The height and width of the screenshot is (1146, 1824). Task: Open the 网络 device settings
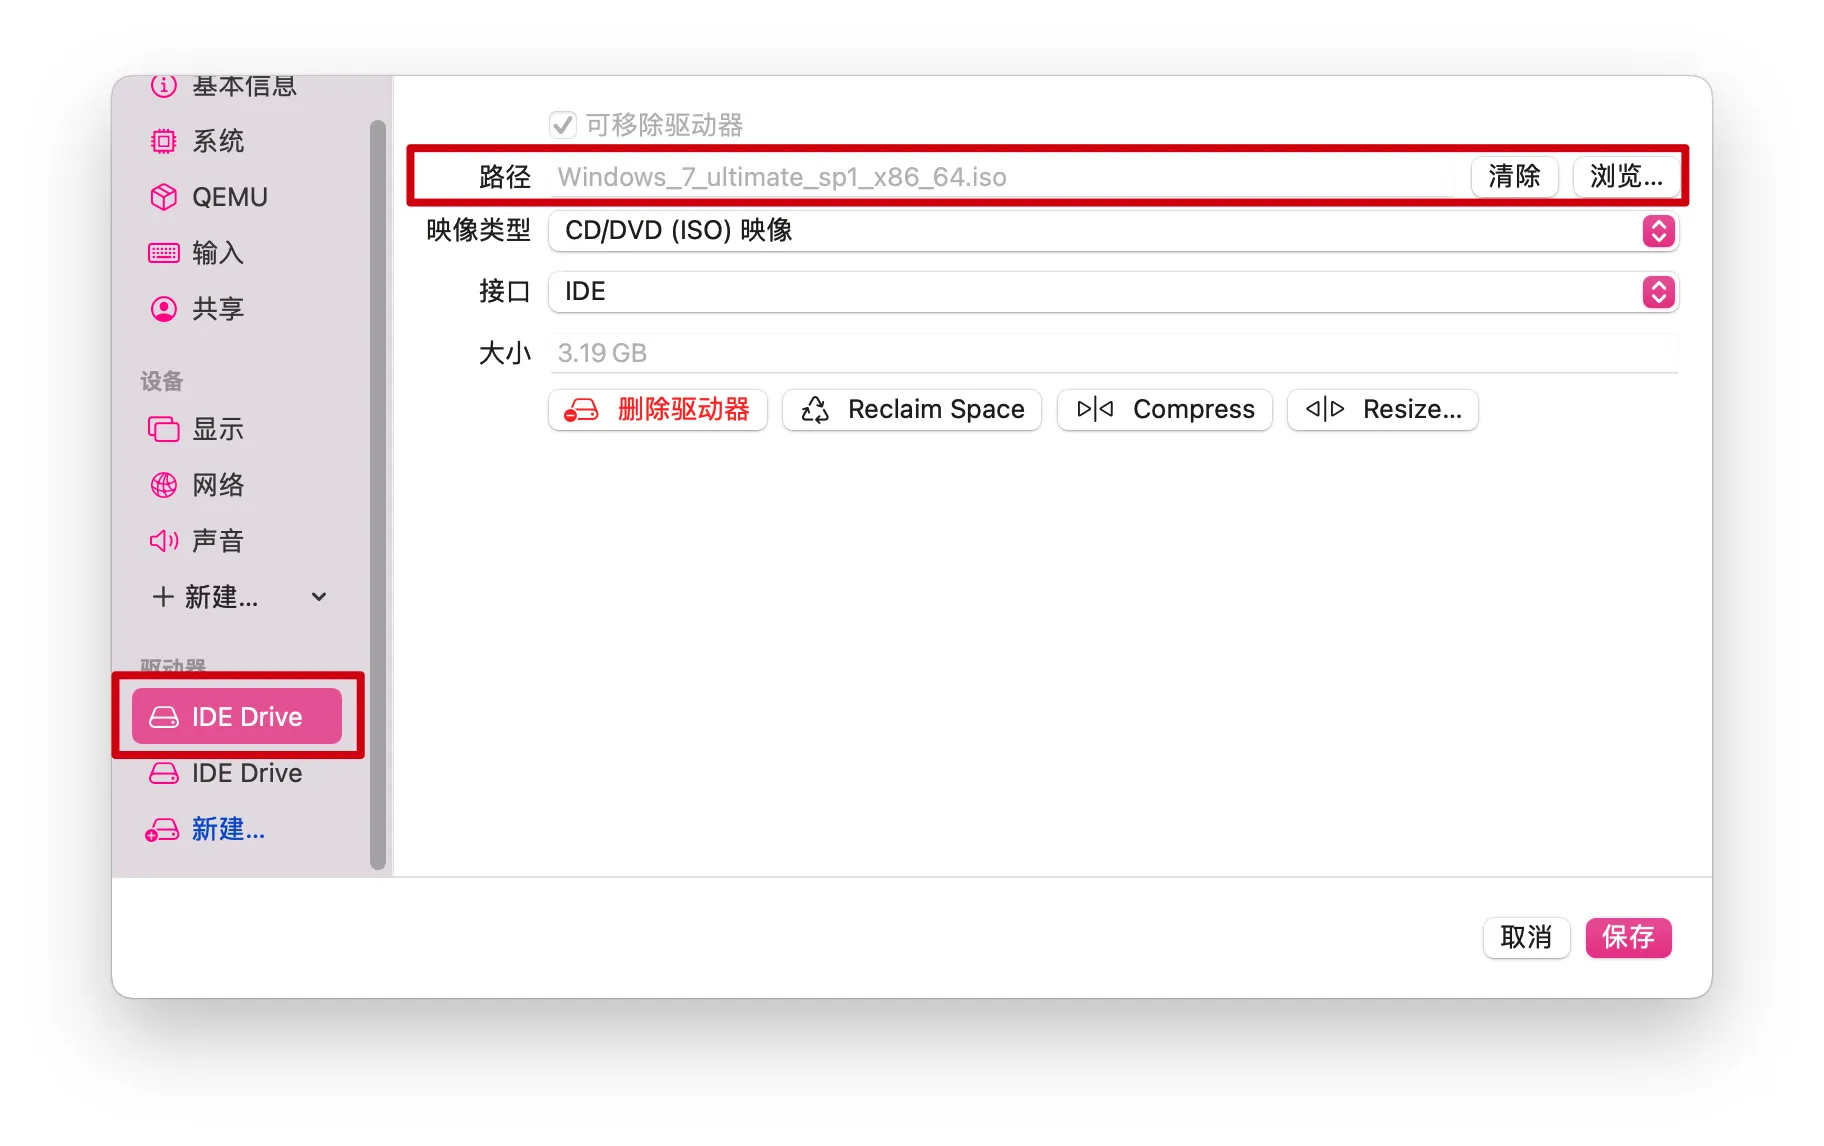218,485
